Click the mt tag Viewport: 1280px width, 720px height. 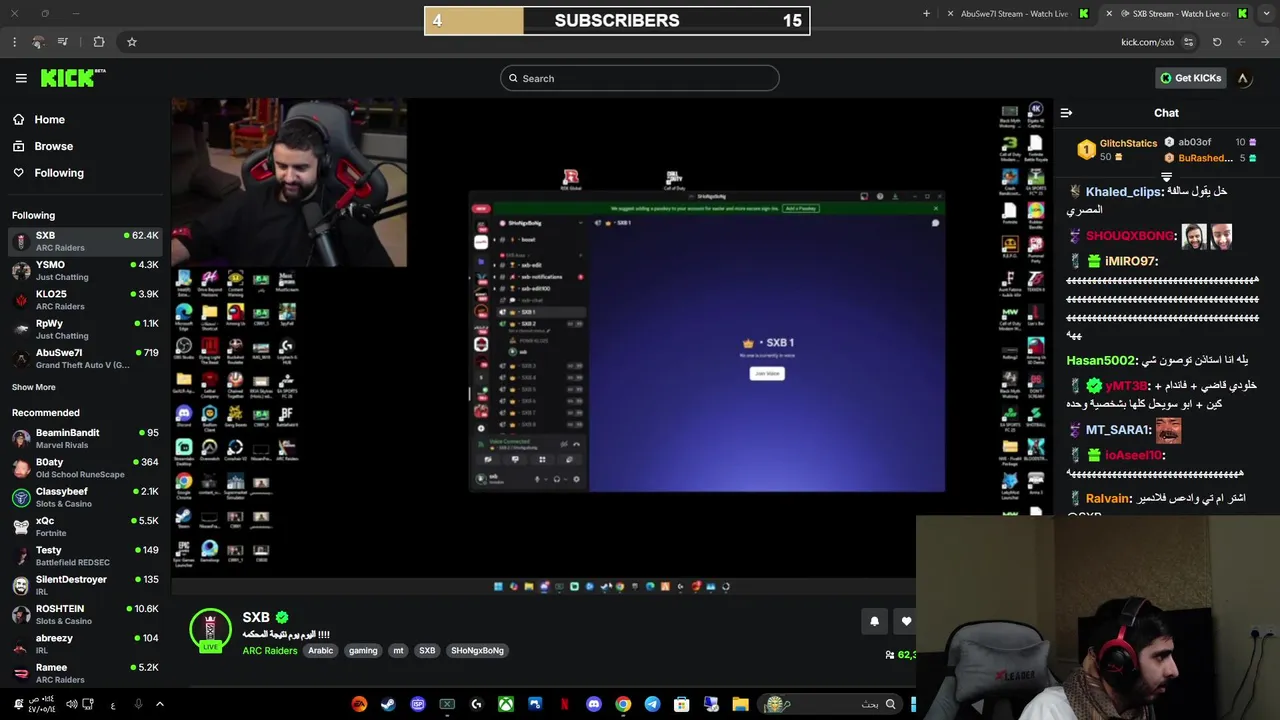point(398,651)
